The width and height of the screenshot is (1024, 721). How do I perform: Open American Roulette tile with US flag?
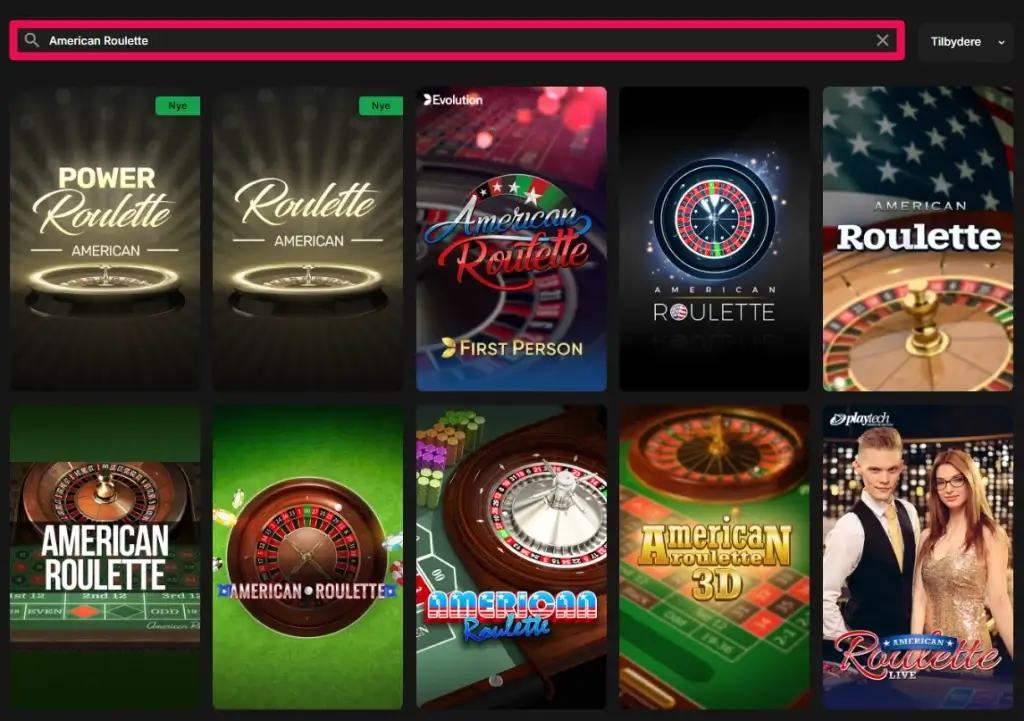[918, 239]
